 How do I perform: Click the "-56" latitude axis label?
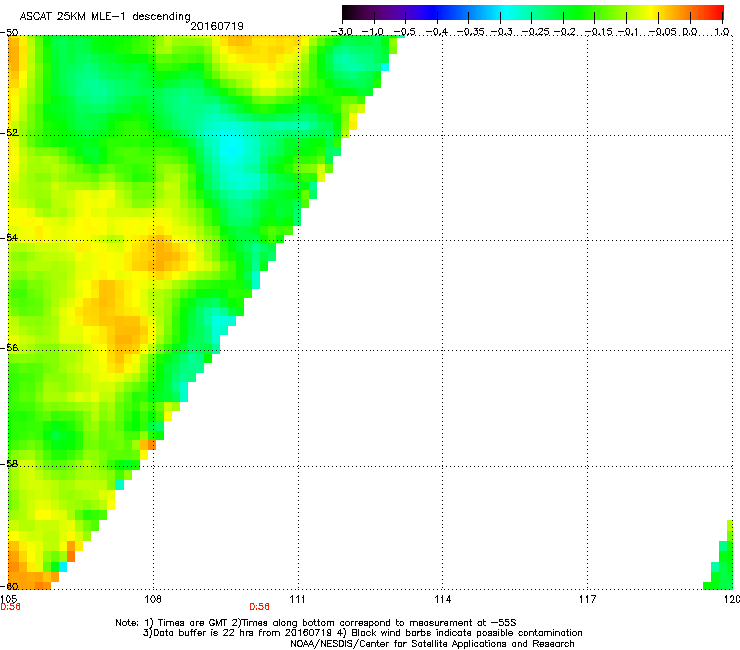pos(9,347)
